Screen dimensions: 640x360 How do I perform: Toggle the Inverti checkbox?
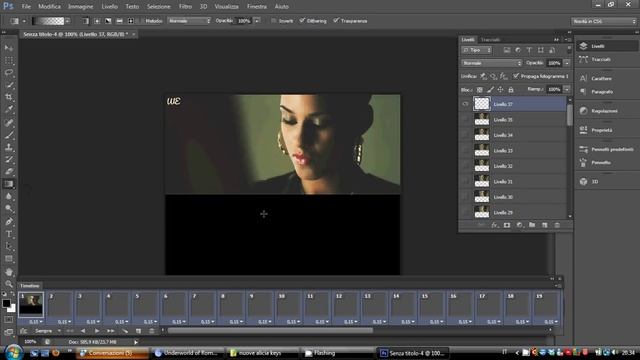point(273,21)
